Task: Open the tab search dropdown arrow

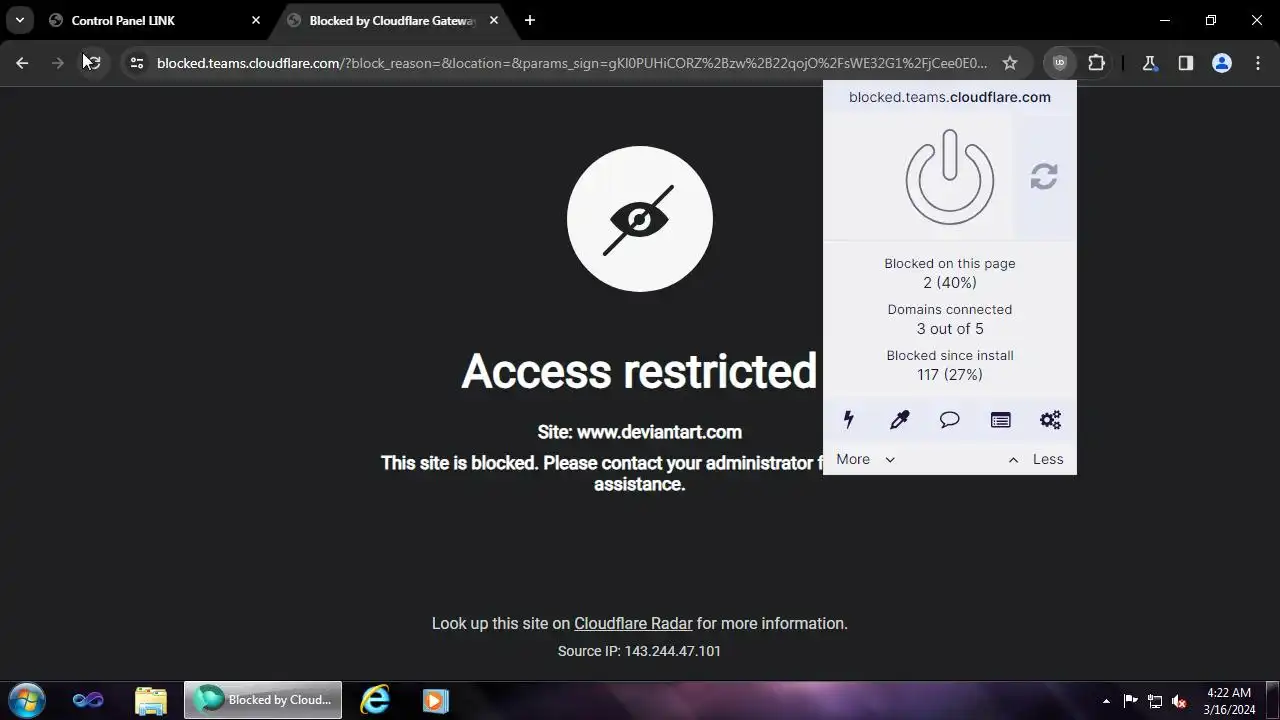Action: coord(20,20)
